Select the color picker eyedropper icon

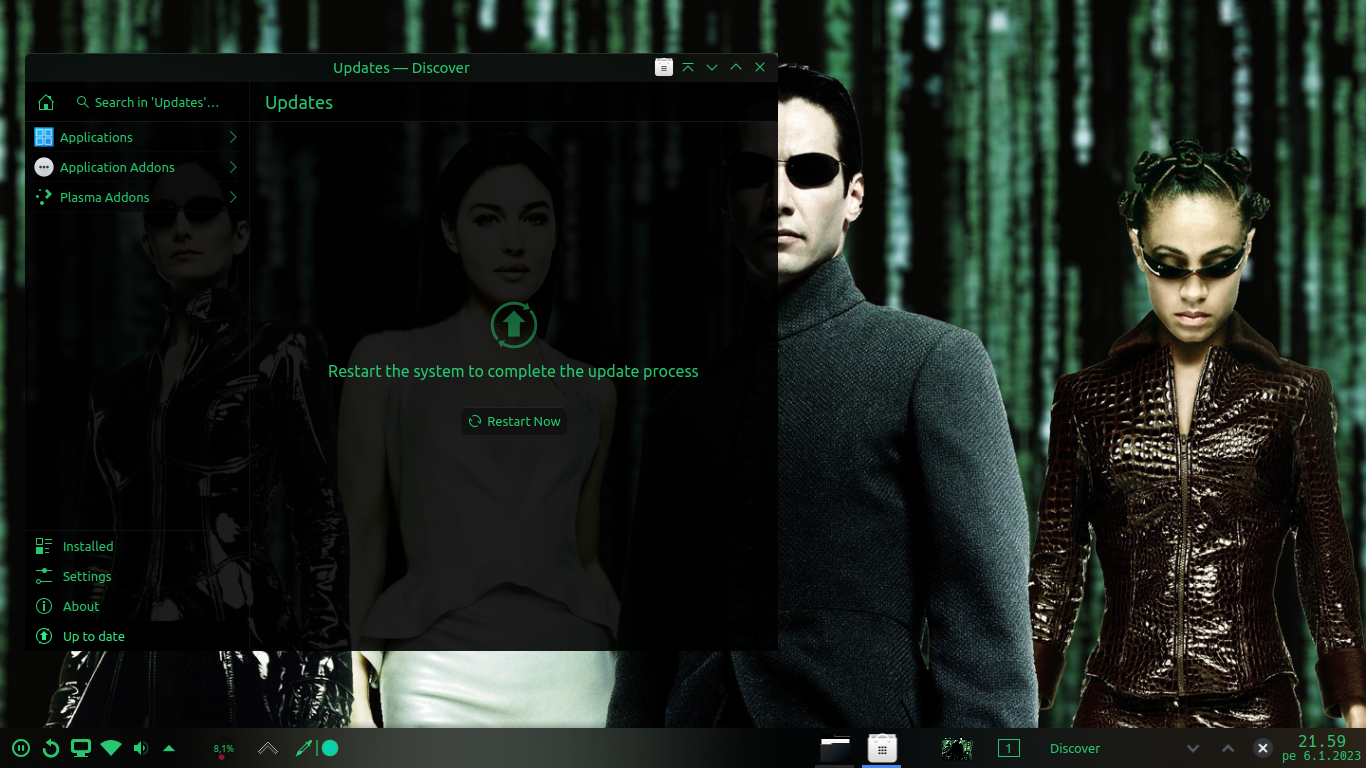pyautogui.click(x=304, y=748)
